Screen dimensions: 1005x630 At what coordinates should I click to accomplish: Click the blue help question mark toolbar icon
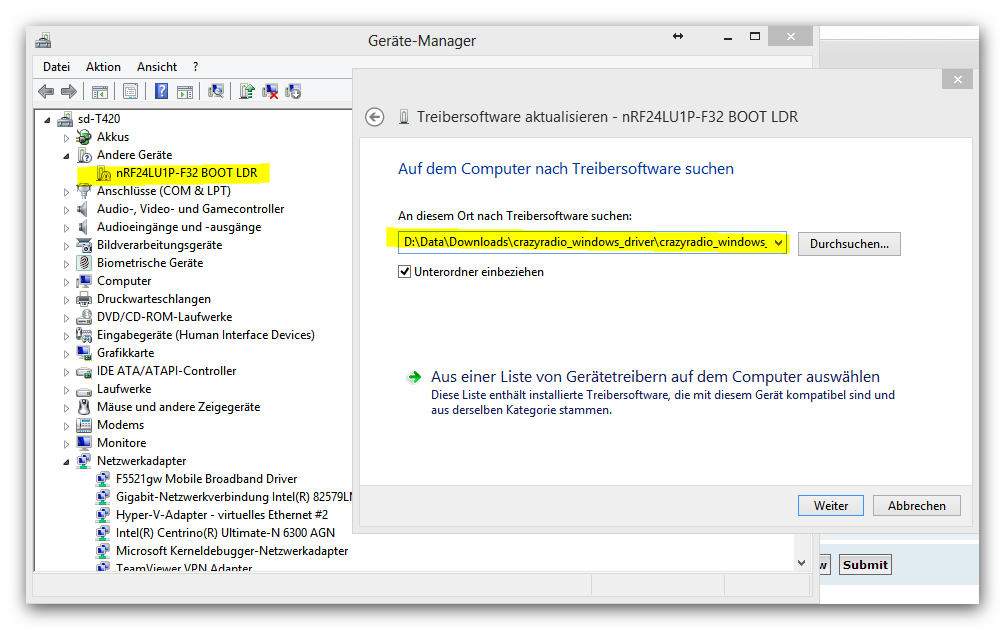161,92
